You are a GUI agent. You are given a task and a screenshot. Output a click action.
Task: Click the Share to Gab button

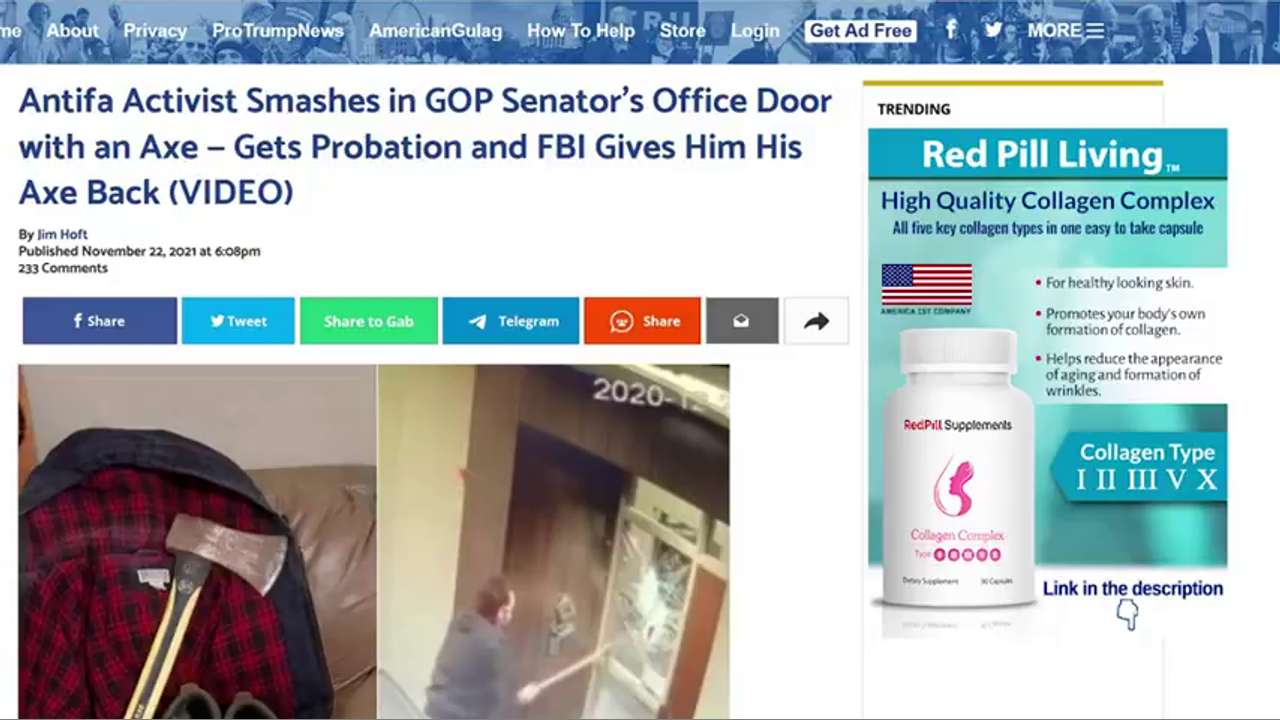click(x=369, y=321)
